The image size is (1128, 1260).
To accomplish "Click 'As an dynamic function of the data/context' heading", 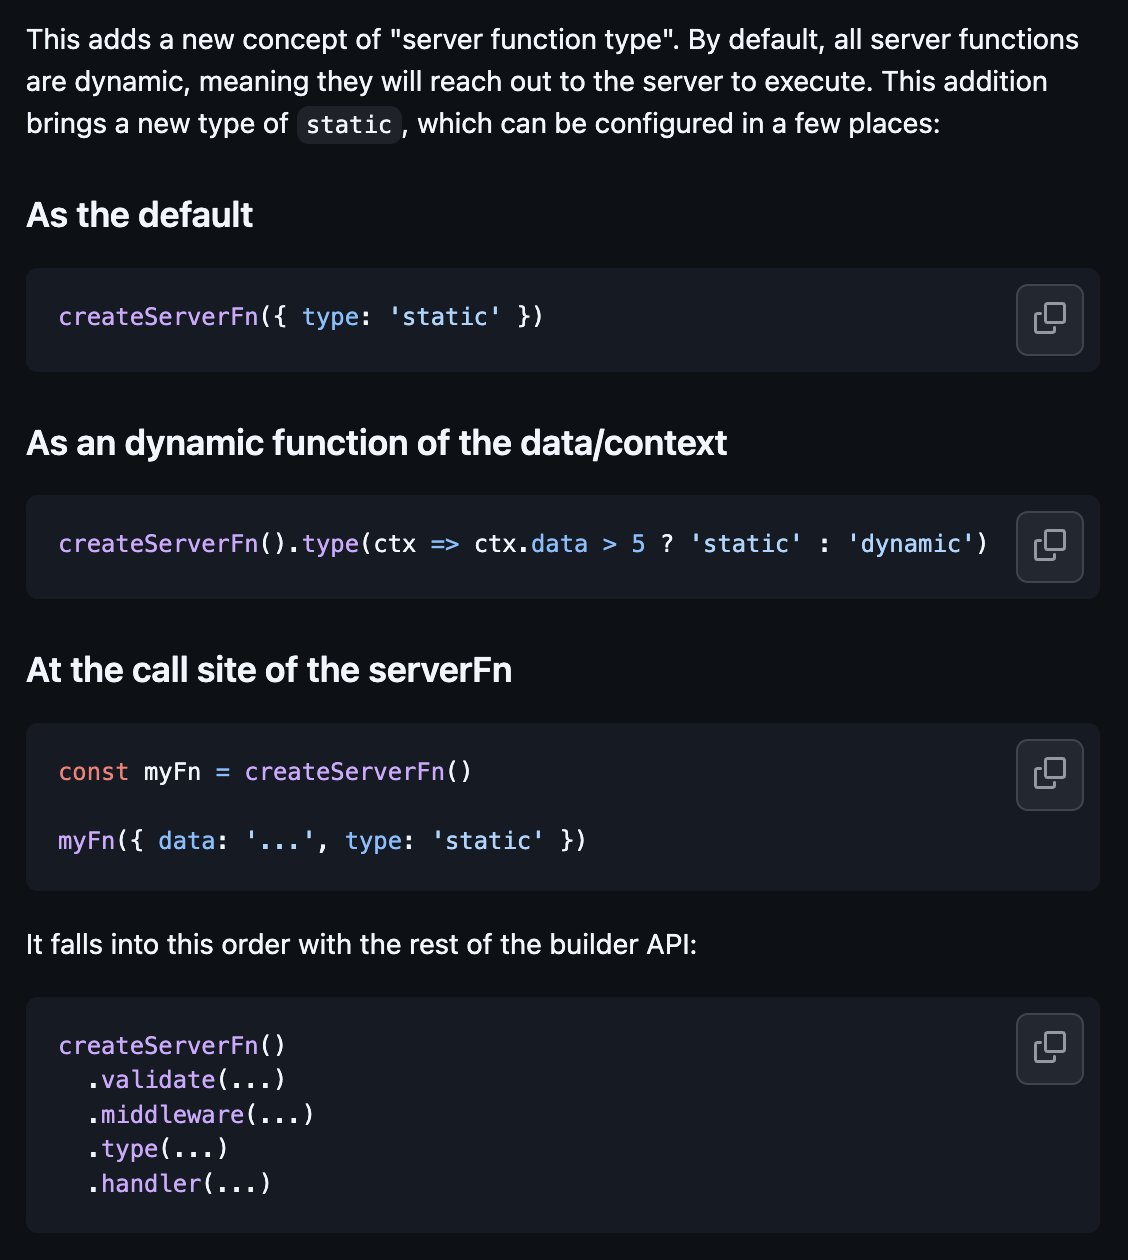I will pyautogui.click(x=376, y=442).
